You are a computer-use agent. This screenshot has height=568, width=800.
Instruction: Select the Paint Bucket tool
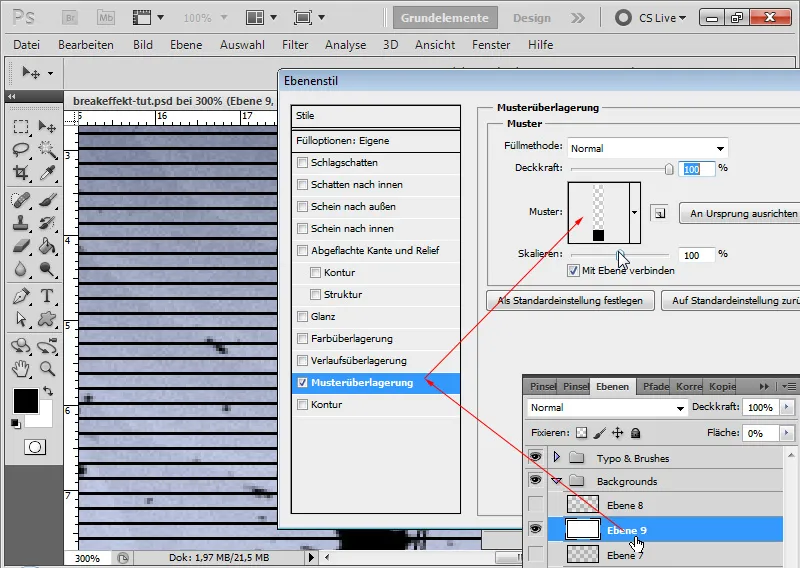[47, 247]
